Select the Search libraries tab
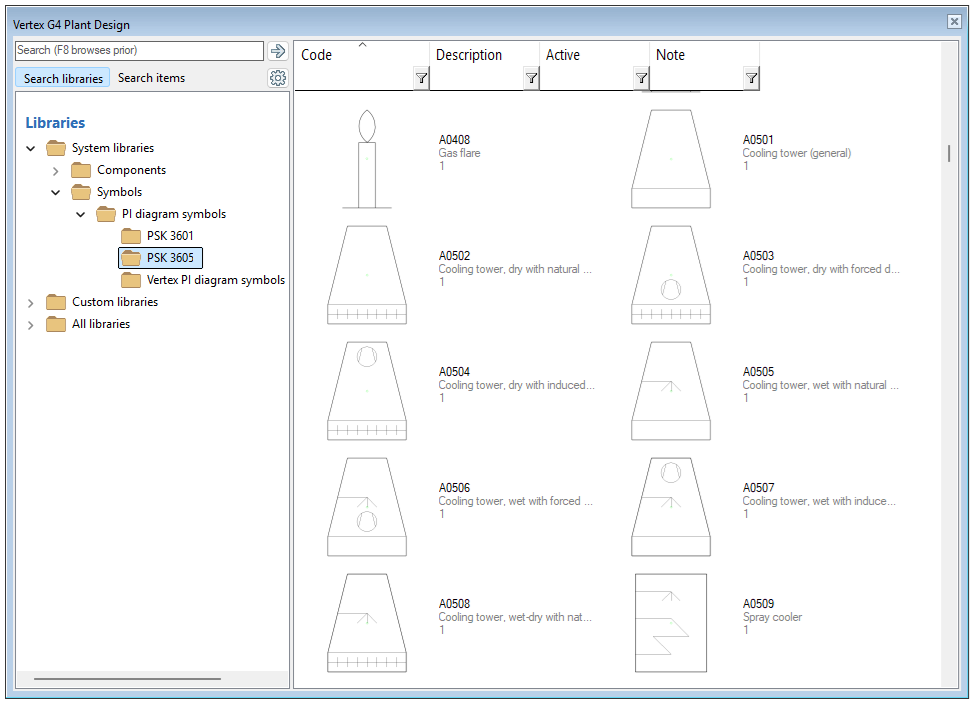The height and width of the screenshot is (704, 975). coord(62,78)
